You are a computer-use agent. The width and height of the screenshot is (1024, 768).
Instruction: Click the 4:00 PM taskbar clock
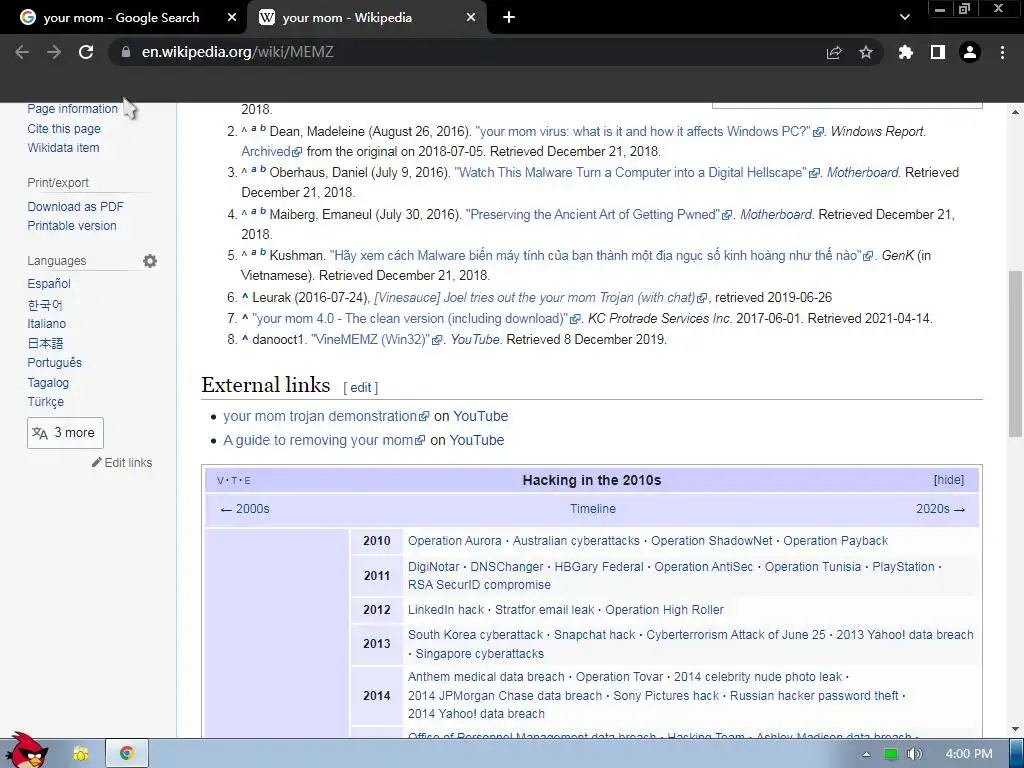(x=968, y=754)
